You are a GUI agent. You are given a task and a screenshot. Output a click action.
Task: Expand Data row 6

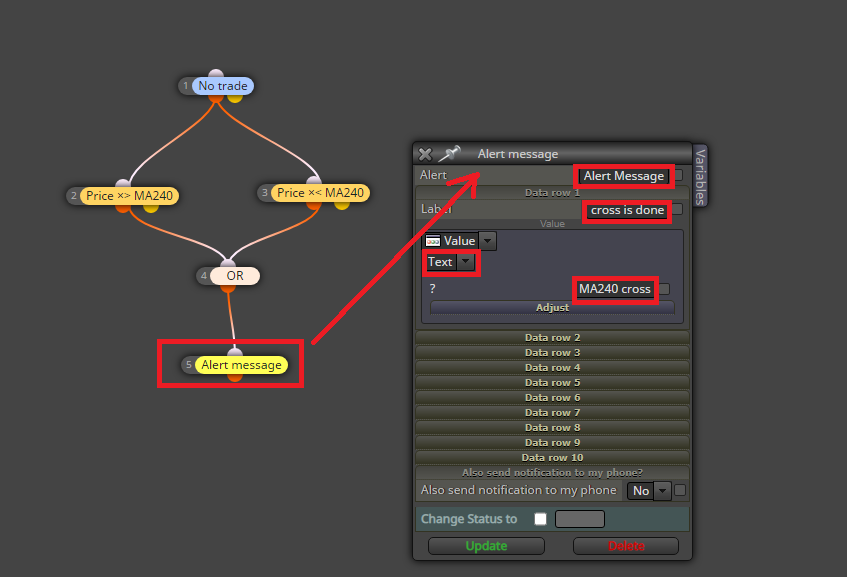[552, 398]
